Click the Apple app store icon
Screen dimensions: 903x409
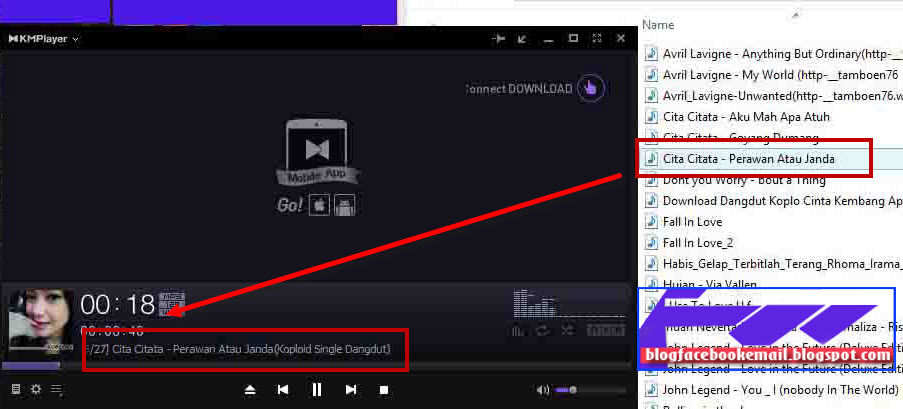320,204
